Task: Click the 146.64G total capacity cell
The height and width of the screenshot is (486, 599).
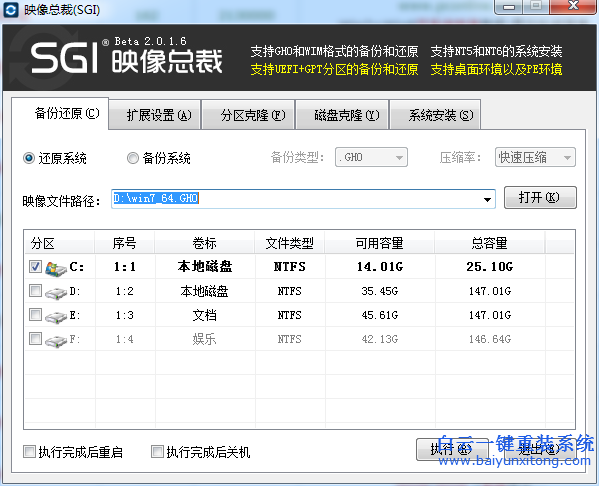Action: (x=490, y=339)
